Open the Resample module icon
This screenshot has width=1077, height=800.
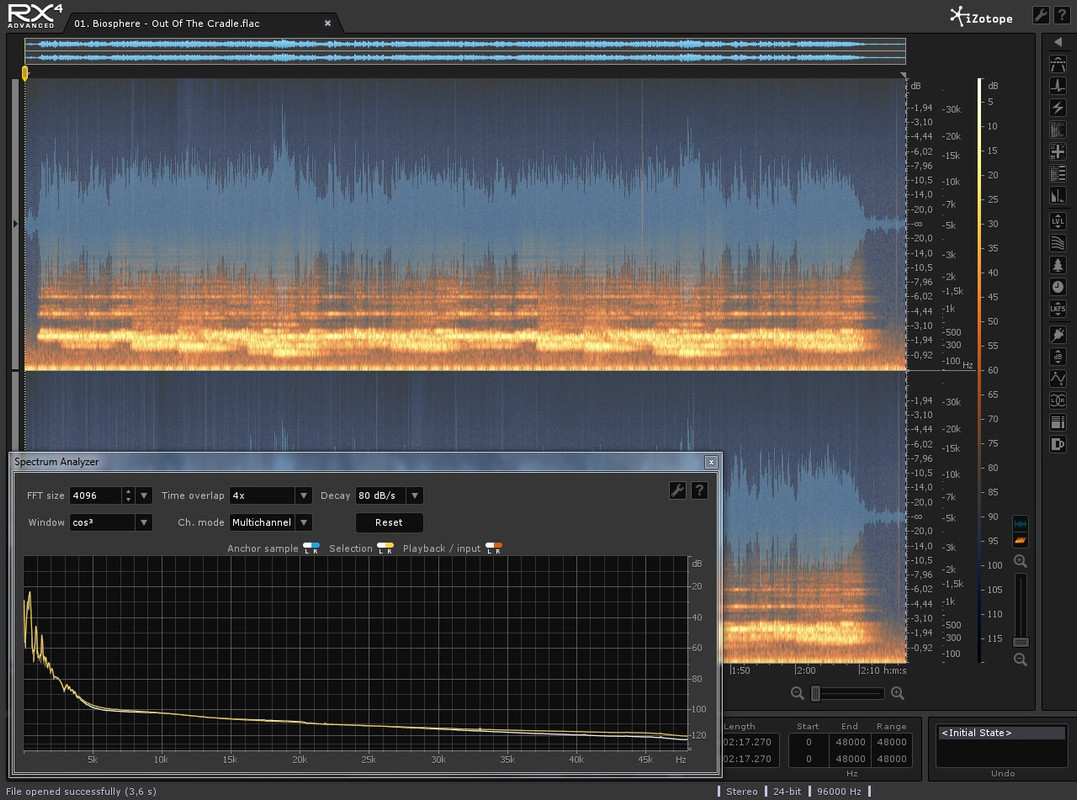1058,422
